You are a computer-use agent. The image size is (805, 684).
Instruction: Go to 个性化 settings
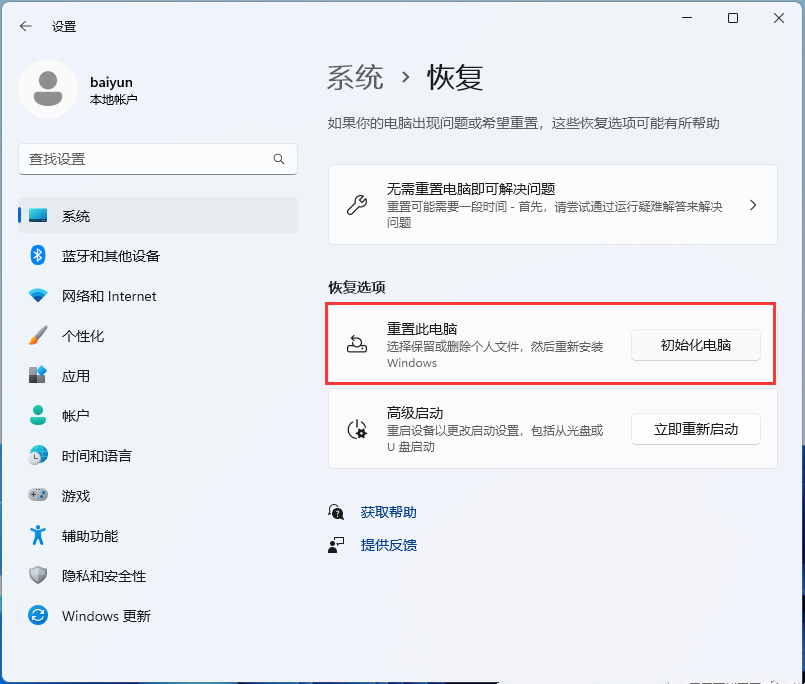[158, 335]
